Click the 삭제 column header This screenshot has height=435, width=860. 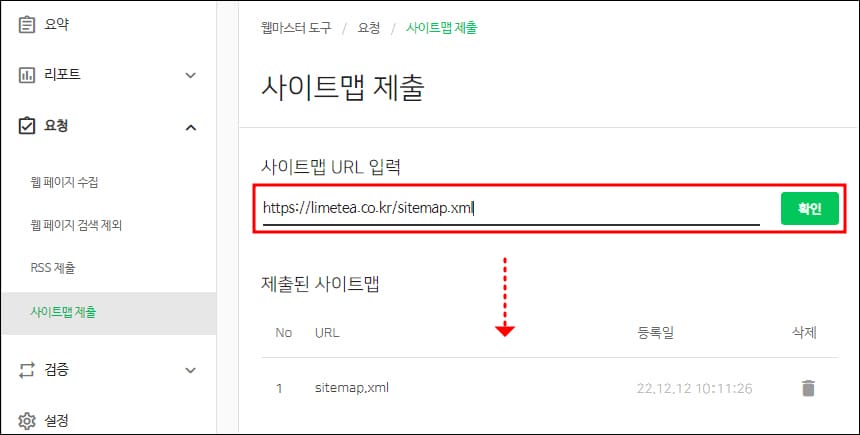coord(805,332)
